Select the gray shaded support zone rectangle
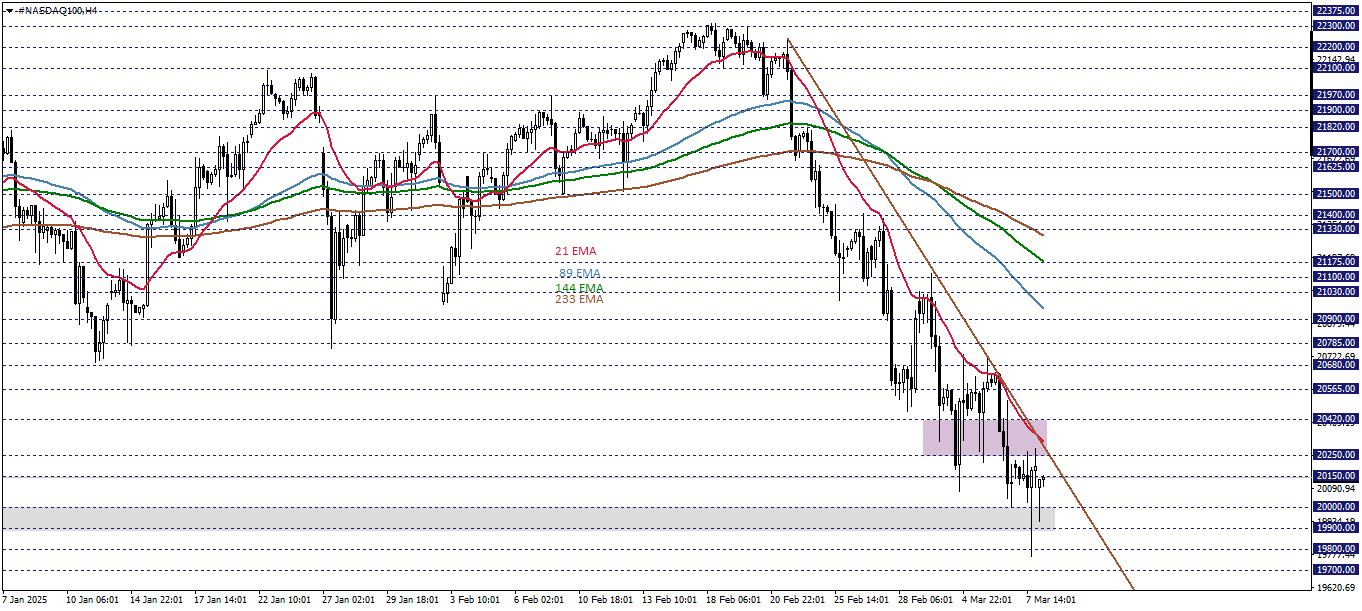1362x611 pixels. pyautogui.click(x=527, y=517)
